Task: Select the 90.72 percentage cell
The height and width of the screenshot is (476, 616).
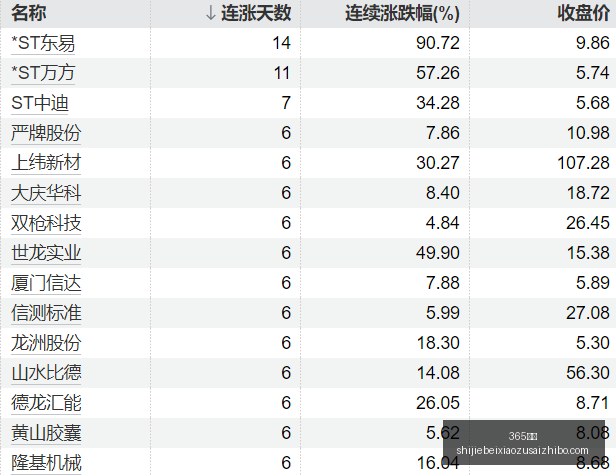Action: pos(438,43)
